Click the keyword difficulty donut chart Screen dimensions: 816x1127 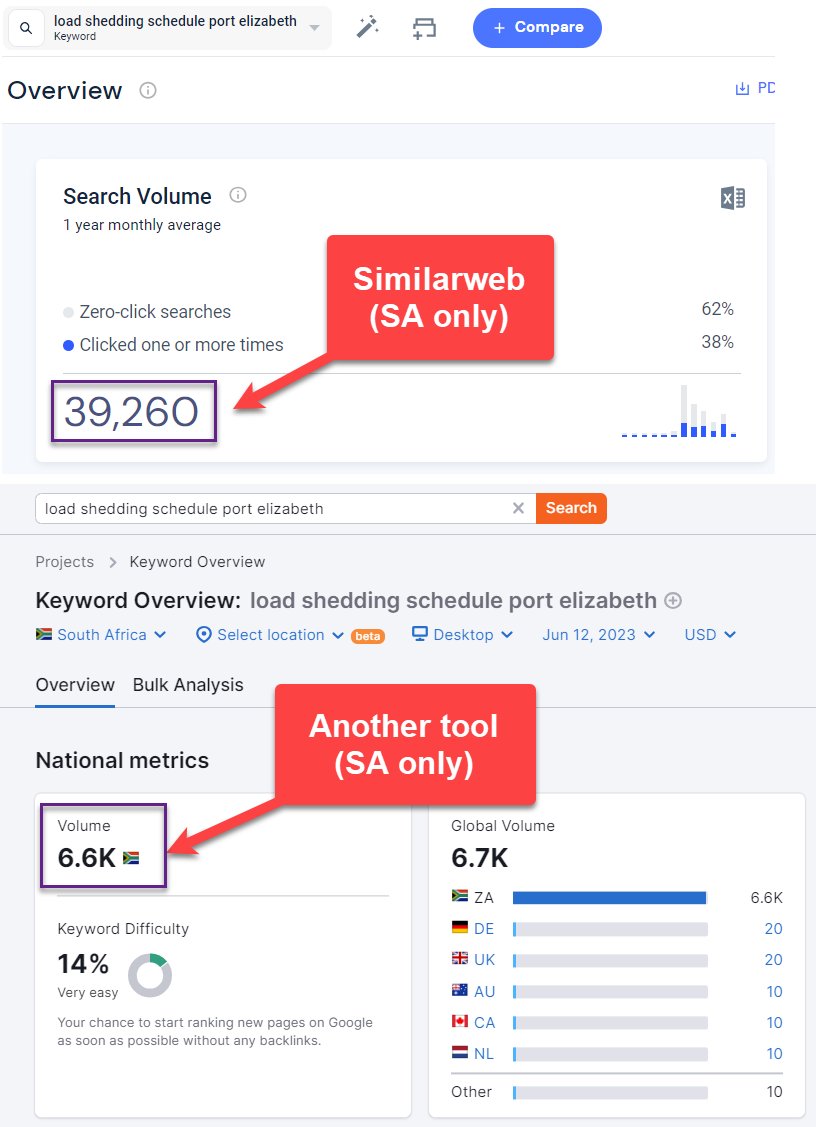click(150, 975)
